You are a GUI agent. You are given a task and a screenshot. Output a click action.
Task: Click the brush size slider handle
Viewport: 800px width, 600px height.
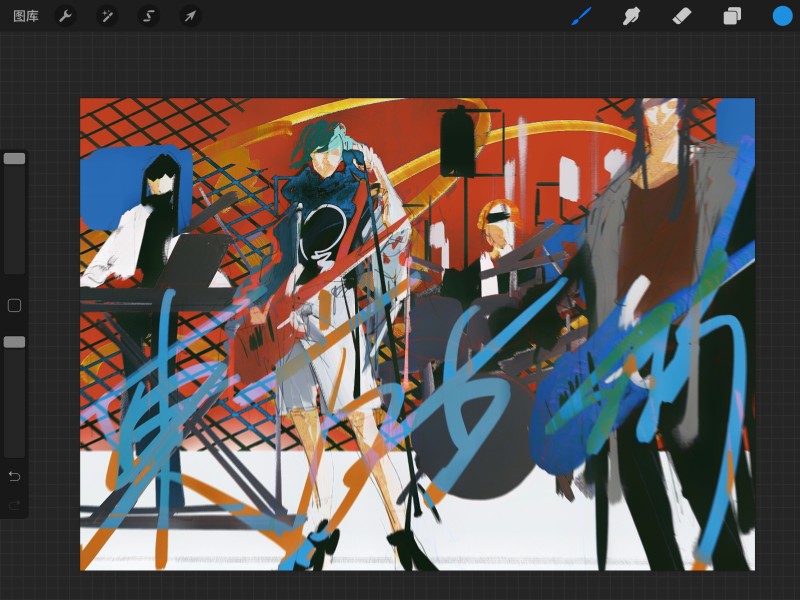click(x=14, y=159)
